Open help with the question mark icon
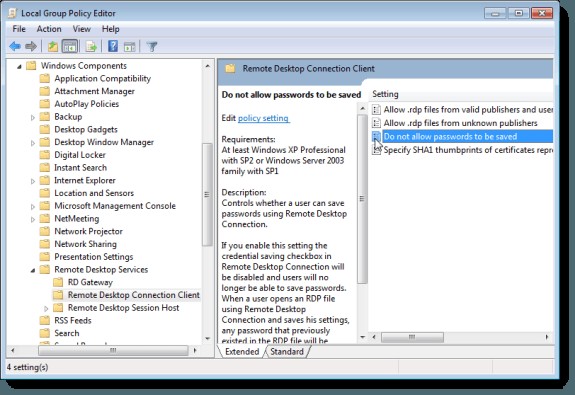The height and width of the screenshot is (395, 575). pos(113,46)
